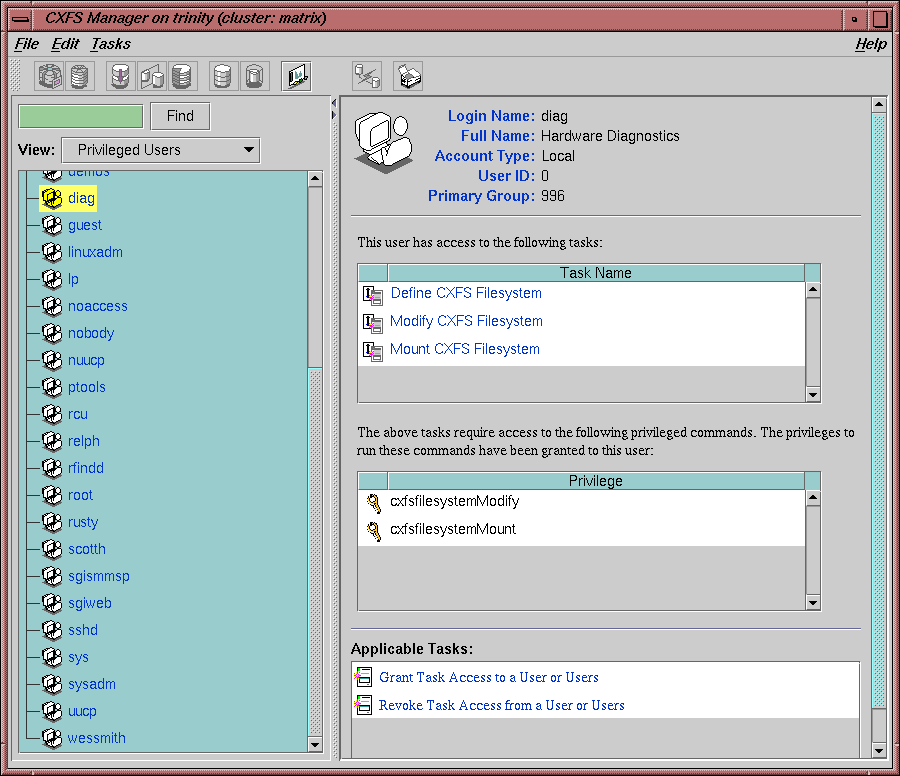Image resolution: width=900 pixels, height=776 pixels.
Task: Click the user icon beside linuxadm
Action: click(x=52, y=252)
